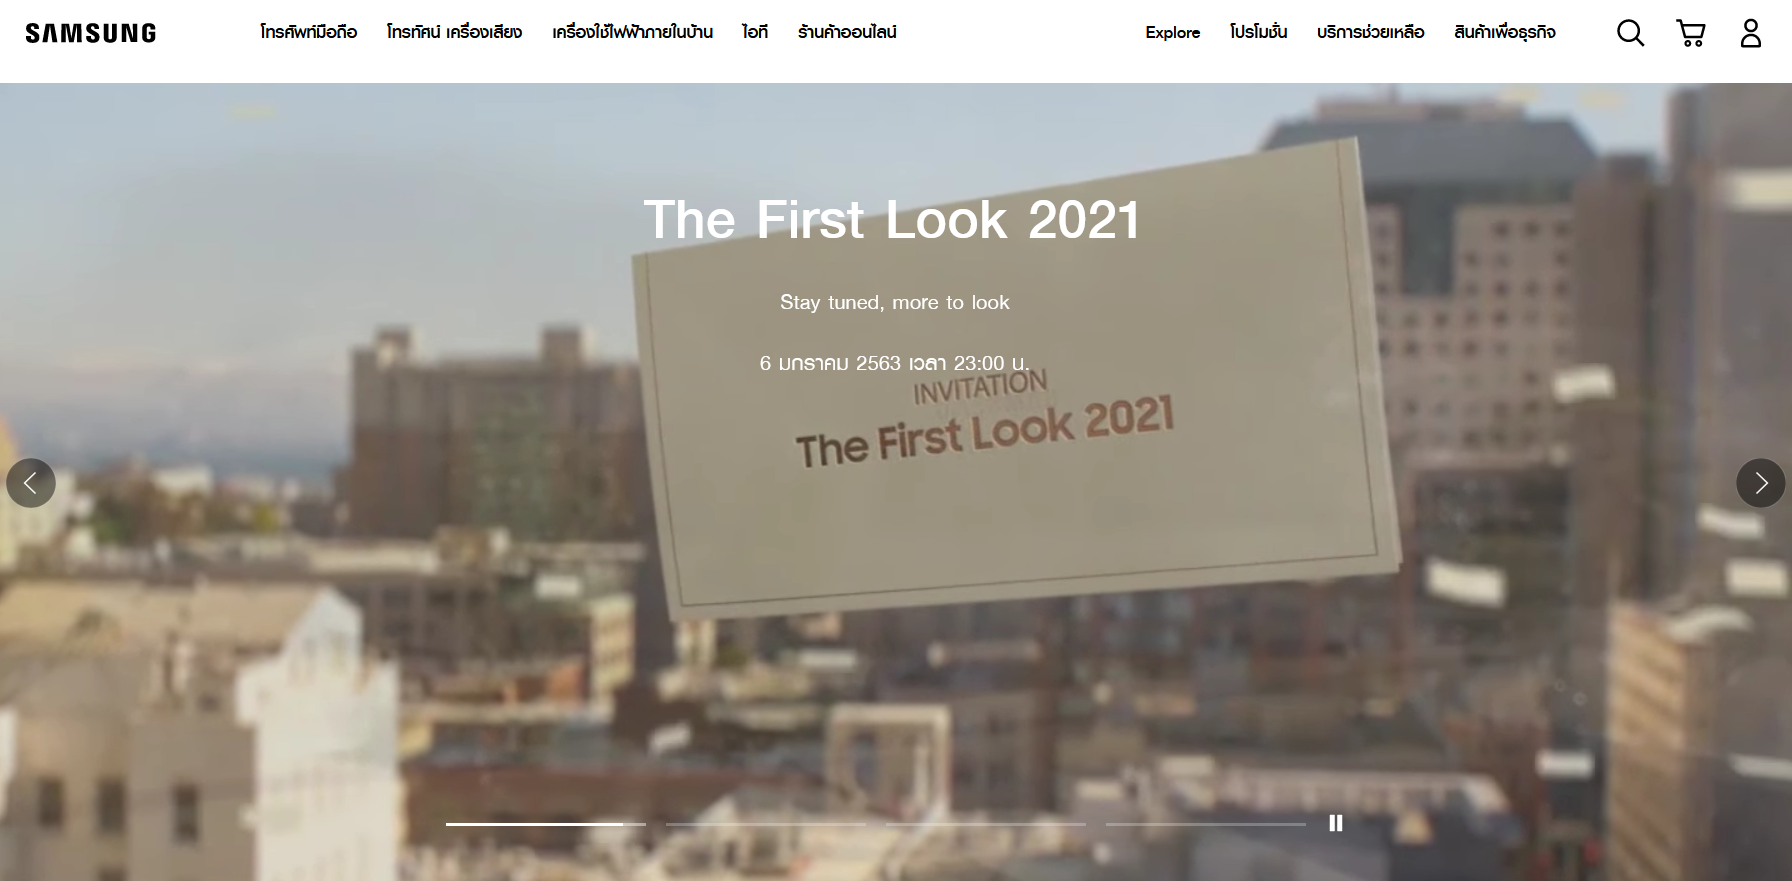Open the shopping cart icon

click(1691, 33)
